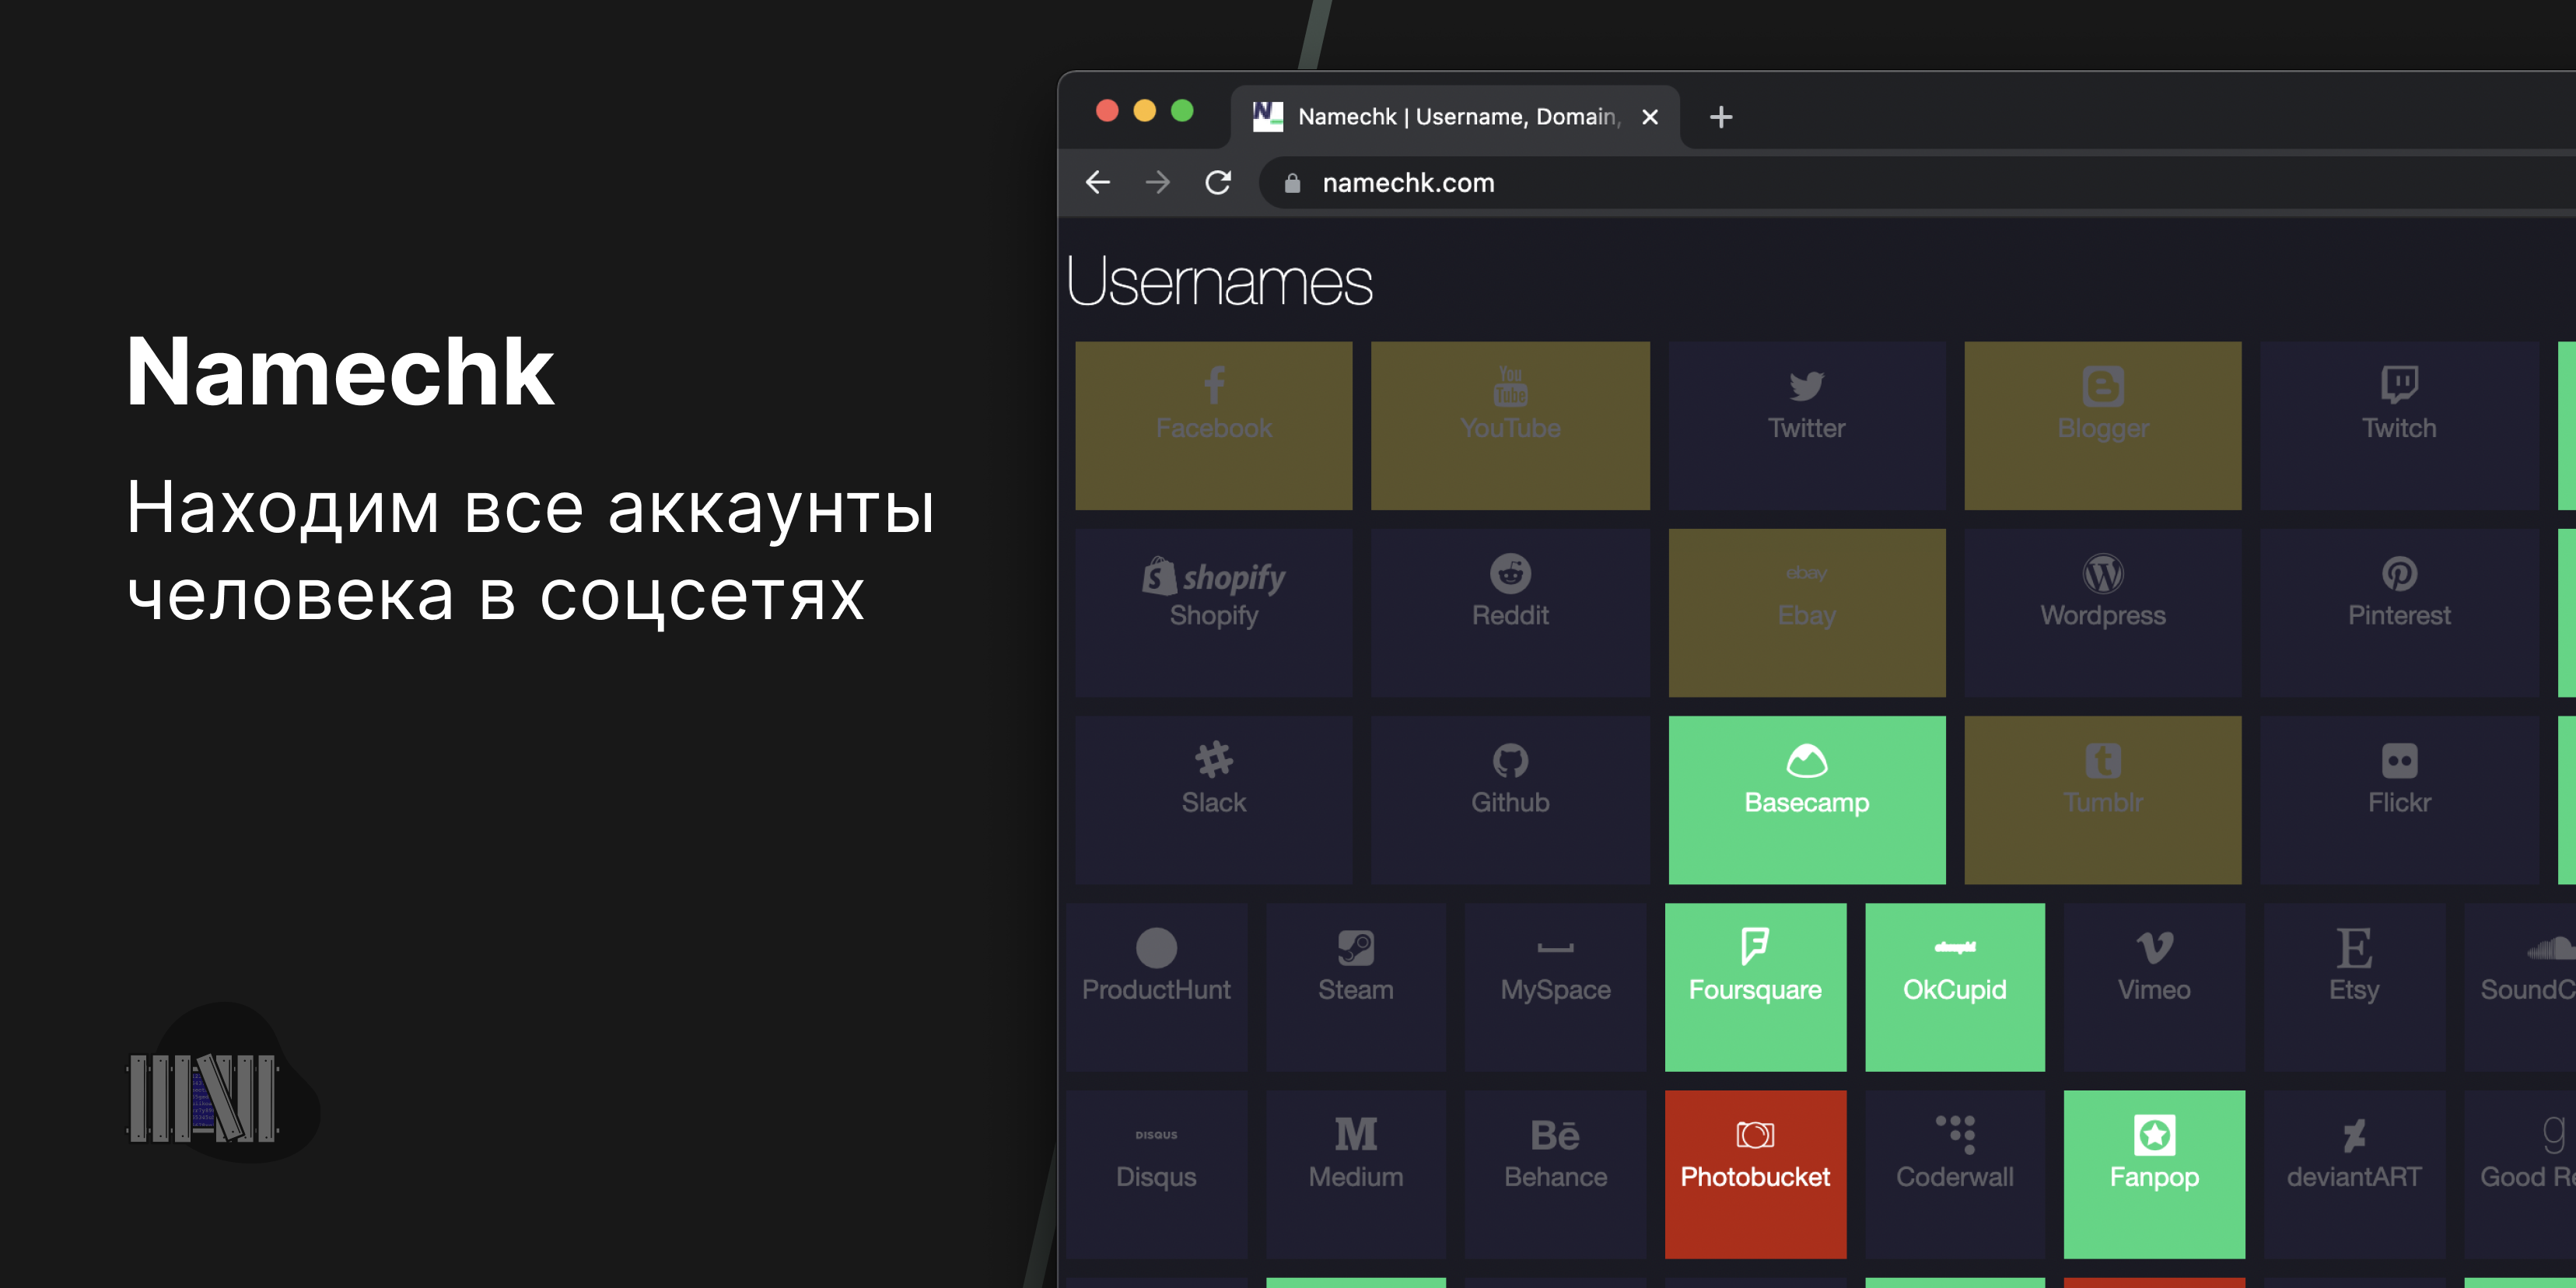The height and width of the screenshot is (1288, 2576).
Task: Open the Coderwall tile
Action: [1954, 1174]
